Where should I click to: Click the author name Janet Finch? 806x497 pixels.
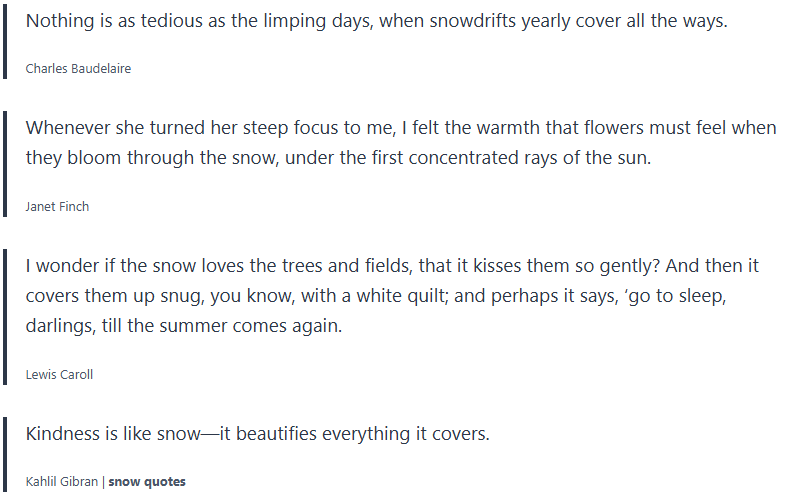click(57, 206)
